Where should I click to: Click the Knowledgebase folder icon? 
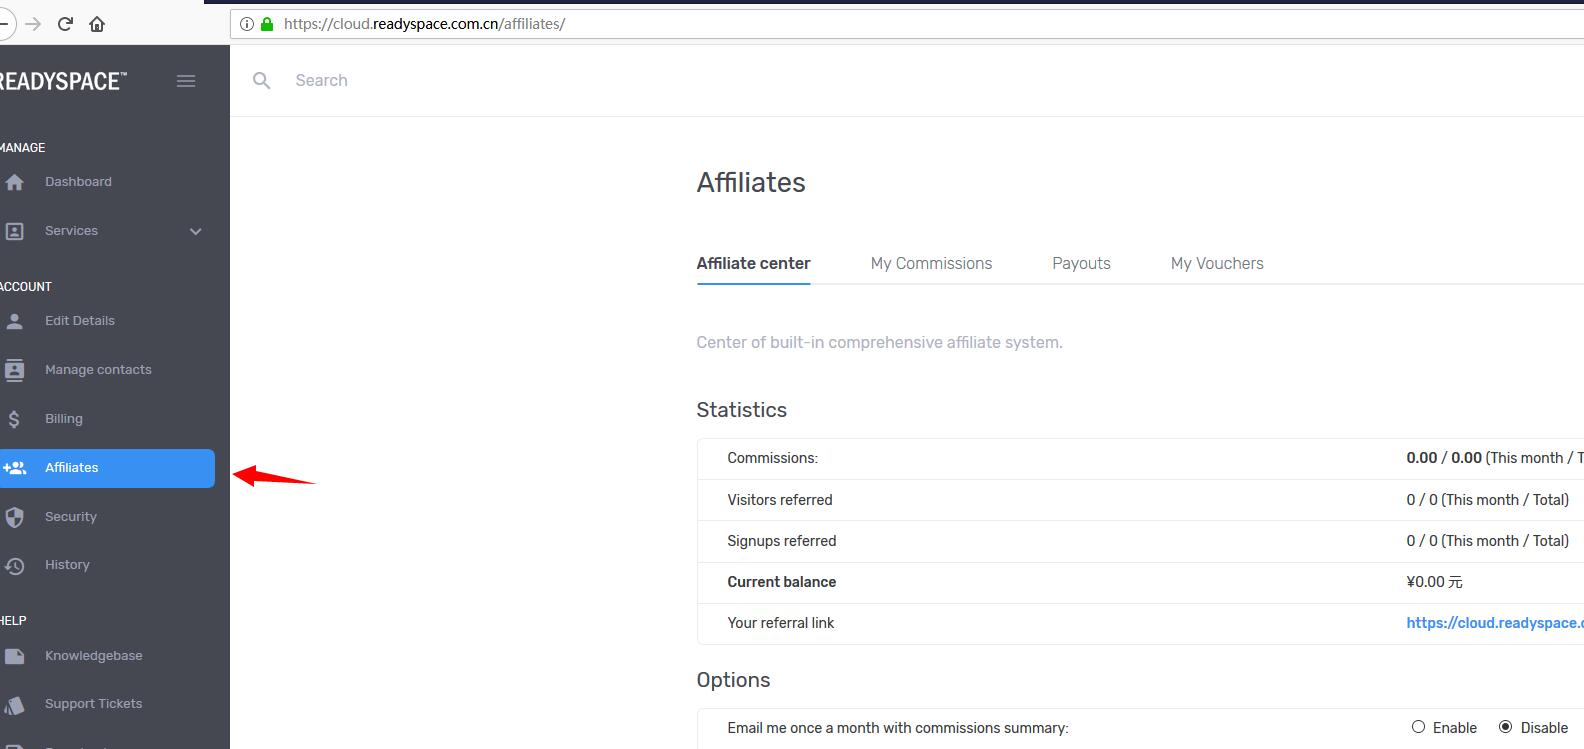coord(14,656)
